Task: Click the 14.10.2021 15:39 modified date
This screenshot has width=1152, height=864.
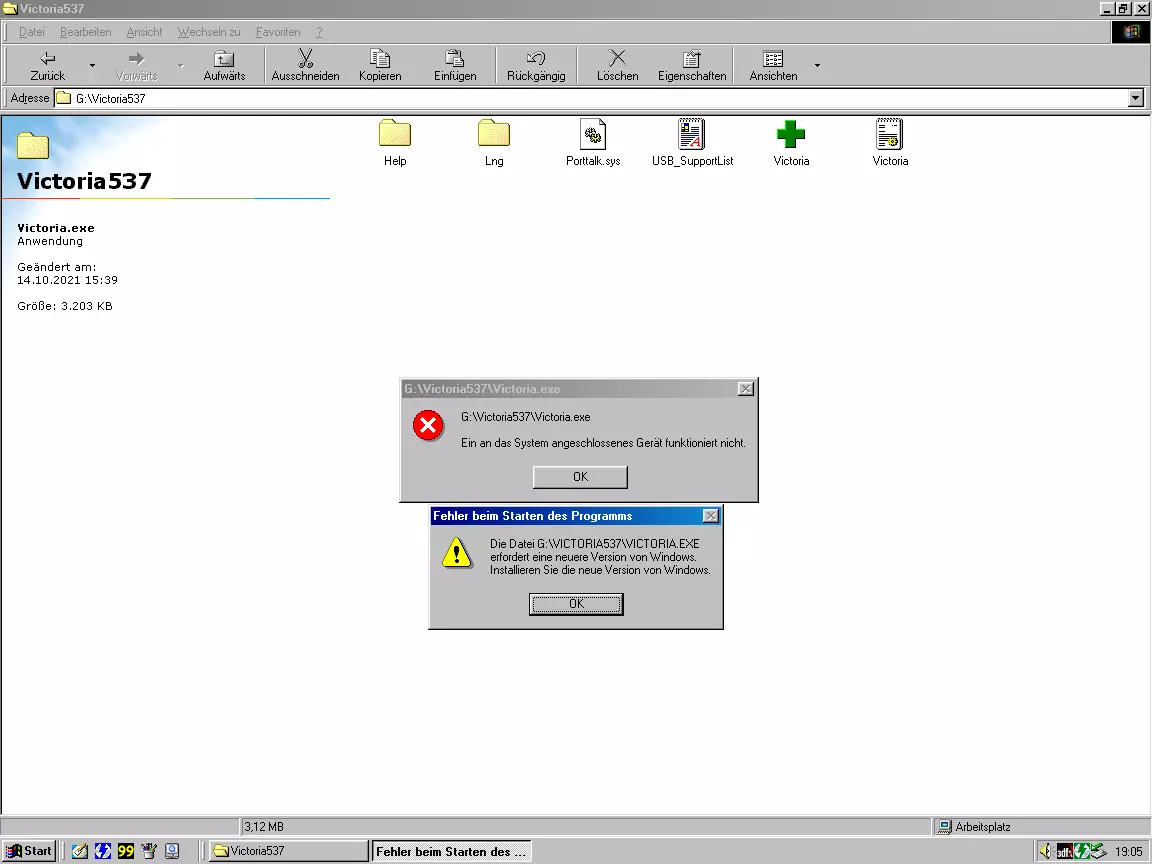Action: coord(67,280)
